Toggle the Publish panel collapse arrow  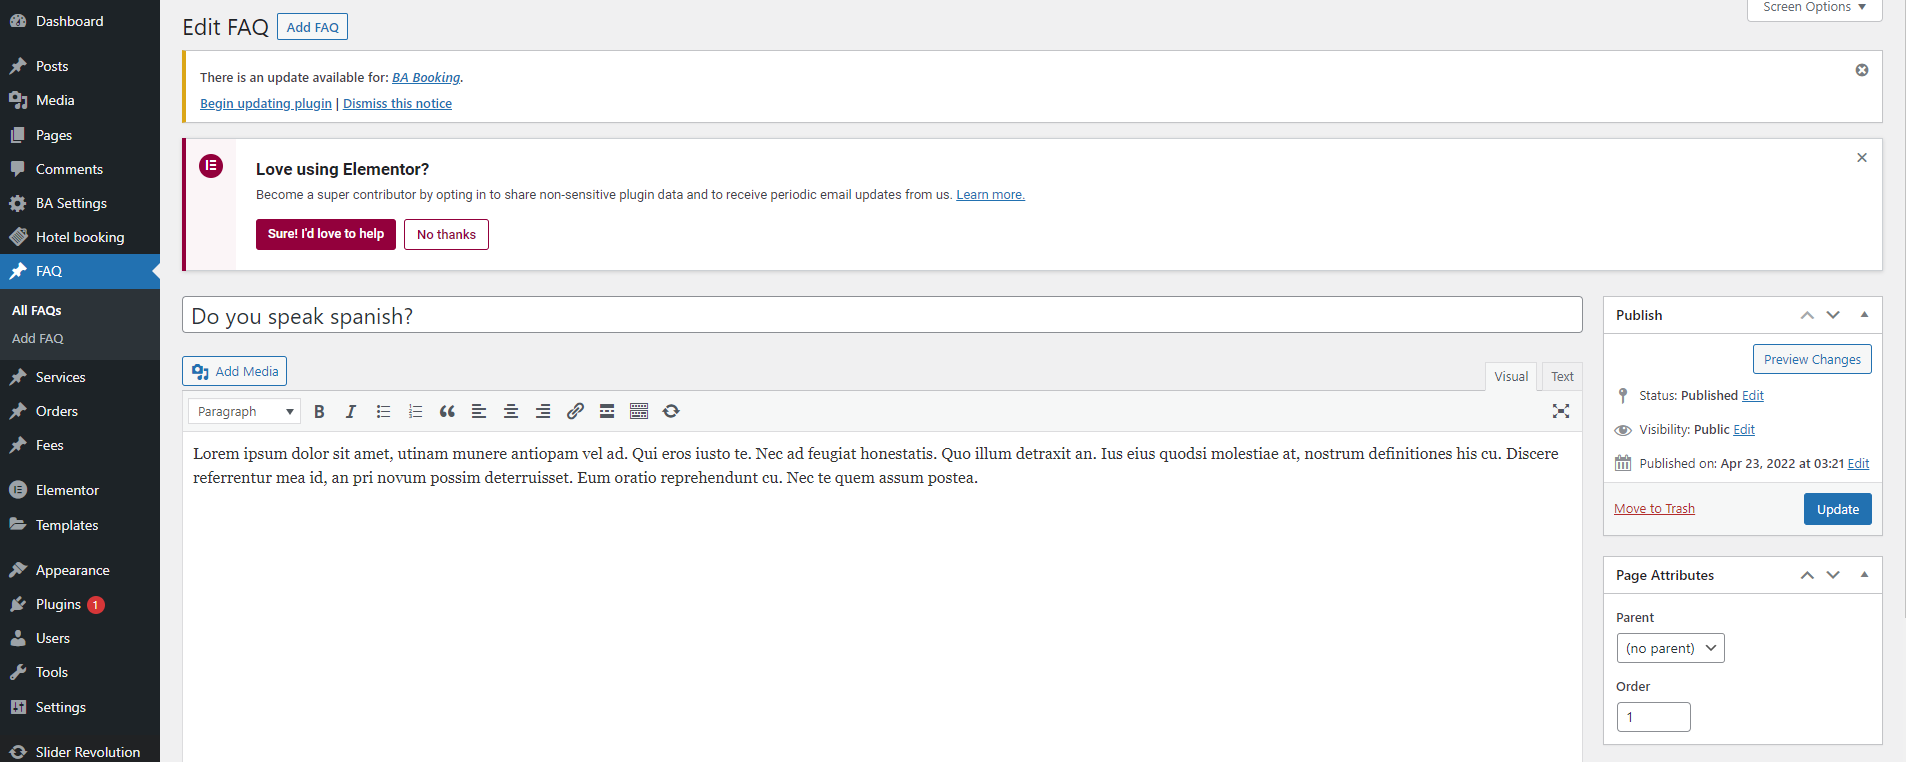click(1864, 315)
